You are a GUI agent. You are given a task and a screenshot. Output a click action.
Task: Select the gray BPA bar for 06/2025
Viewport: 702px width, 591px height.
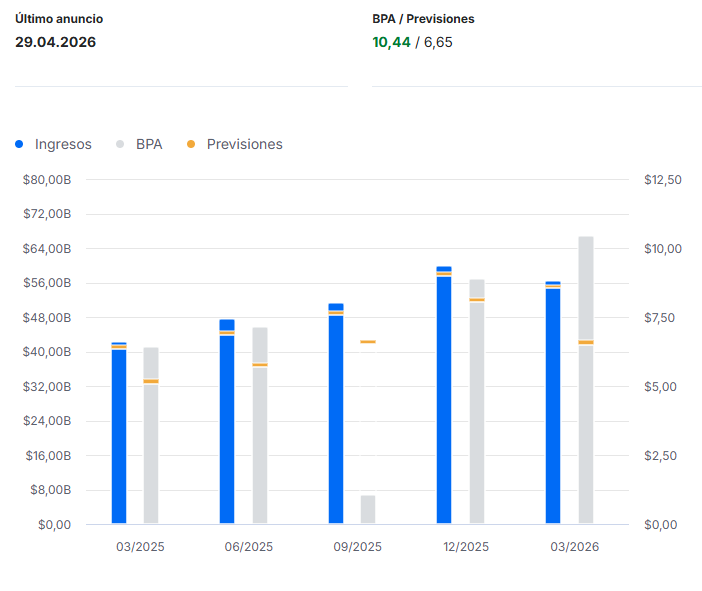[x=260, y=425]
